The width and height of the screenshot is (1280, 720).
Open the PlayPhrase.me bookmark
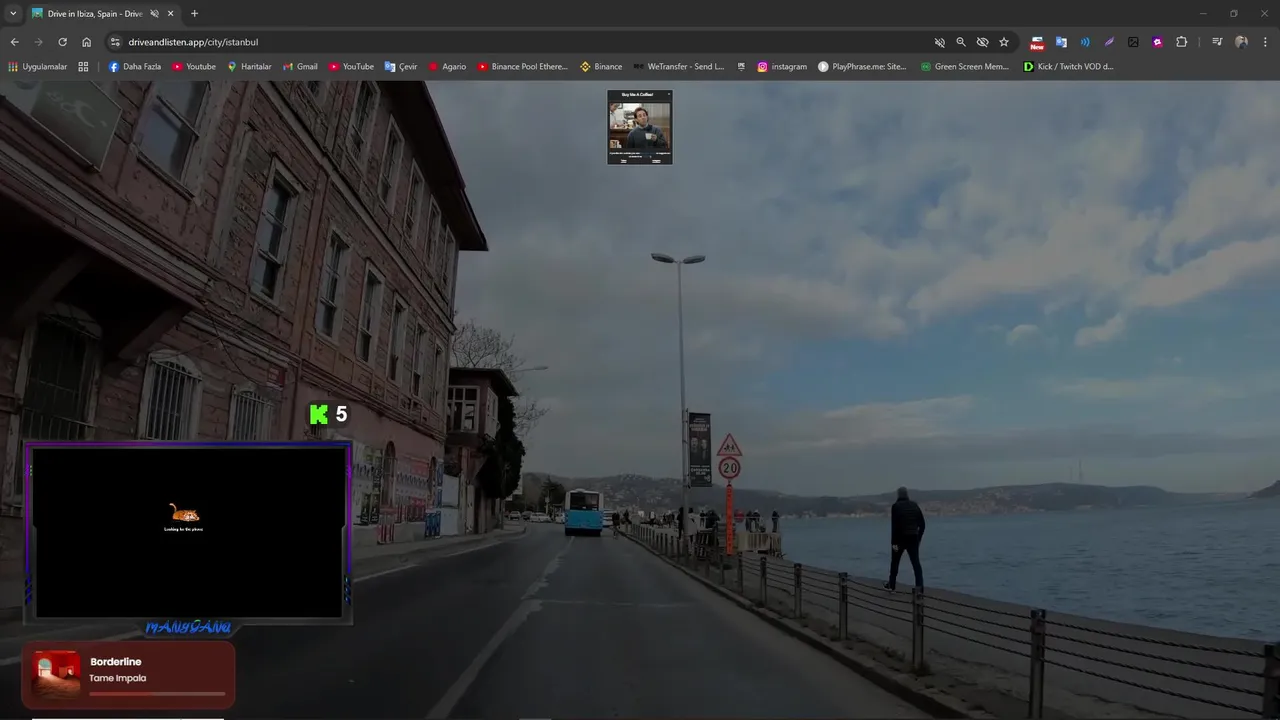click(862, 67)
